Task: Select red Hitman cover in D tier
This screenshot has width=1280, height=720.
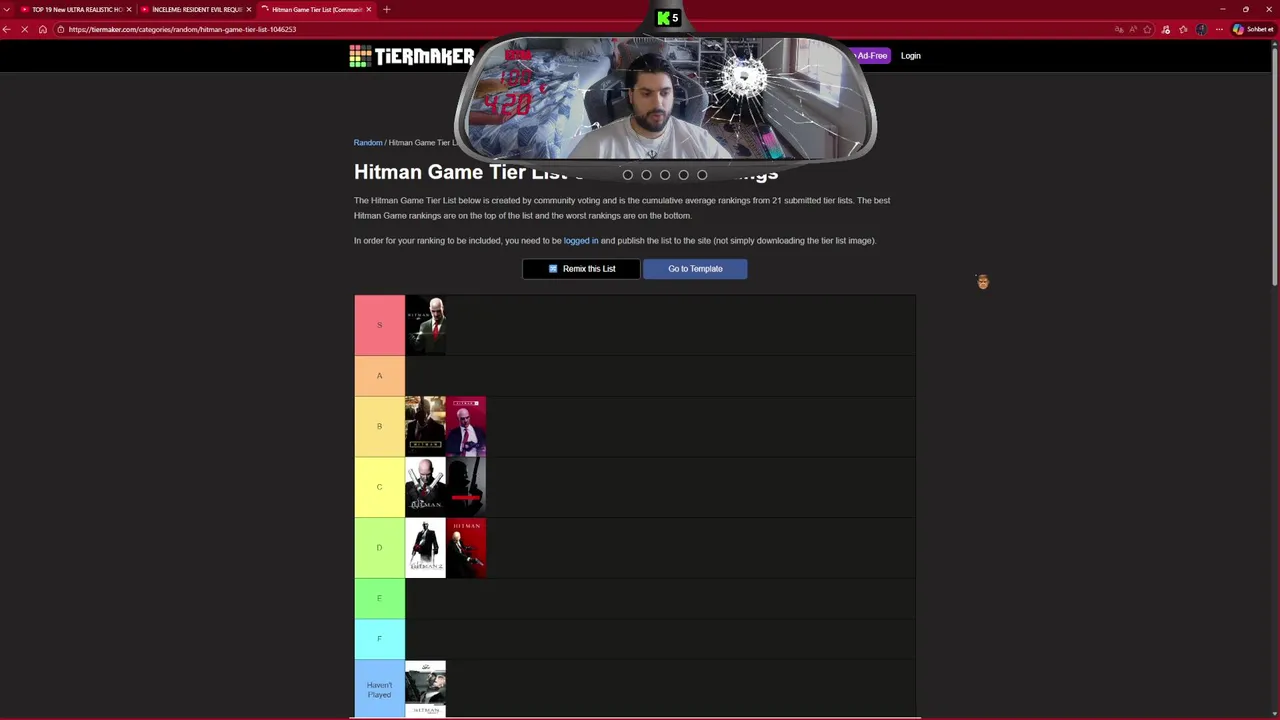Action: [x=466, y=547]
